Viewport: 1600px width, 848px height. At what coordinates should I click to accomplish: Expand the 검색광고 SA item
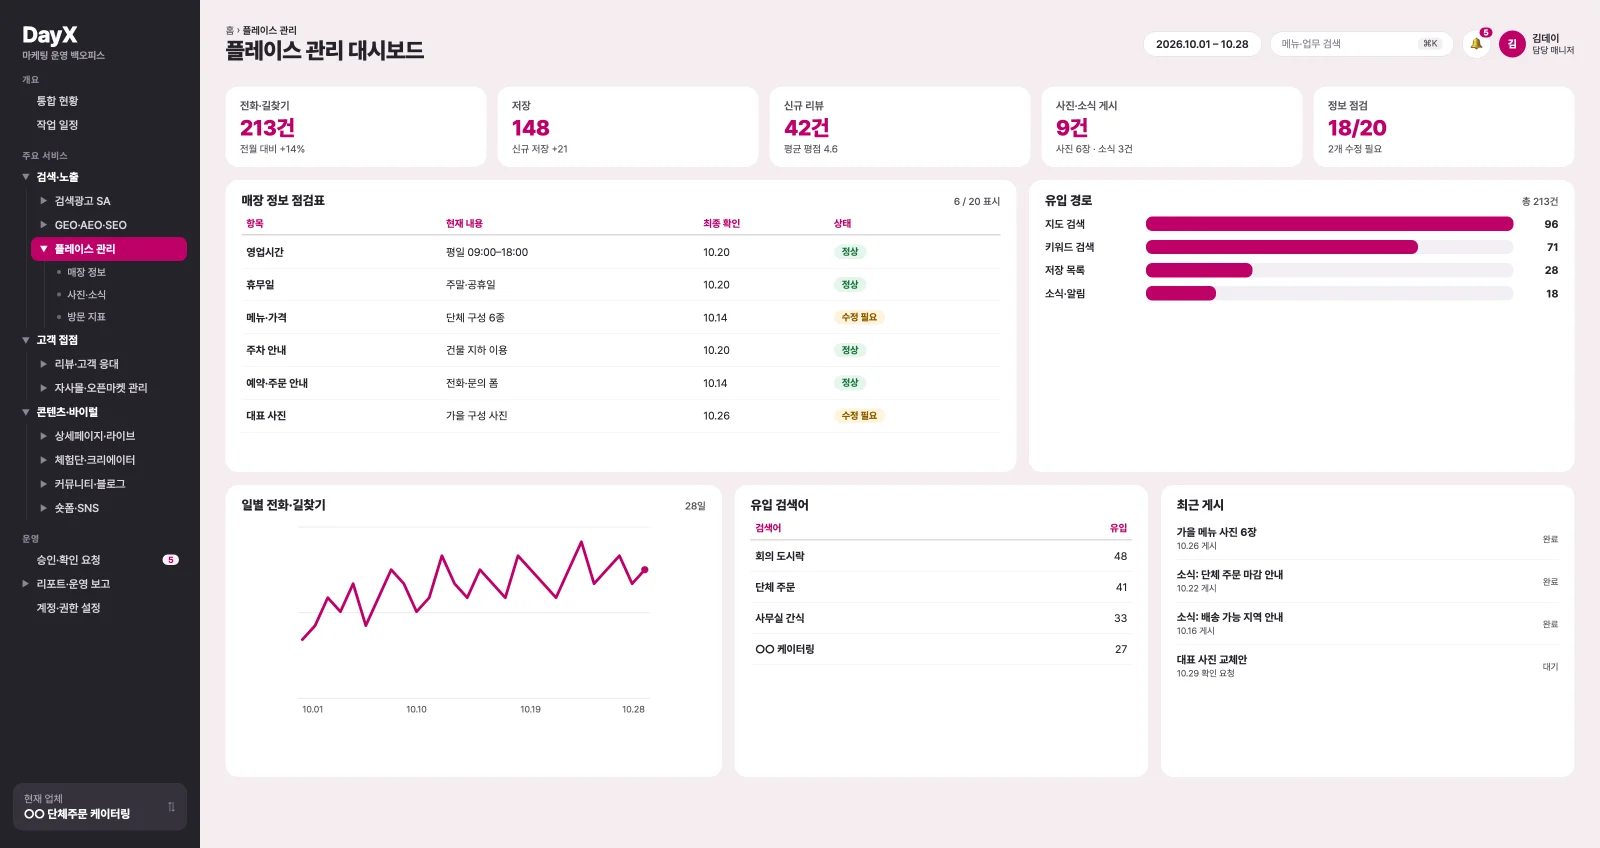point(44,201)
